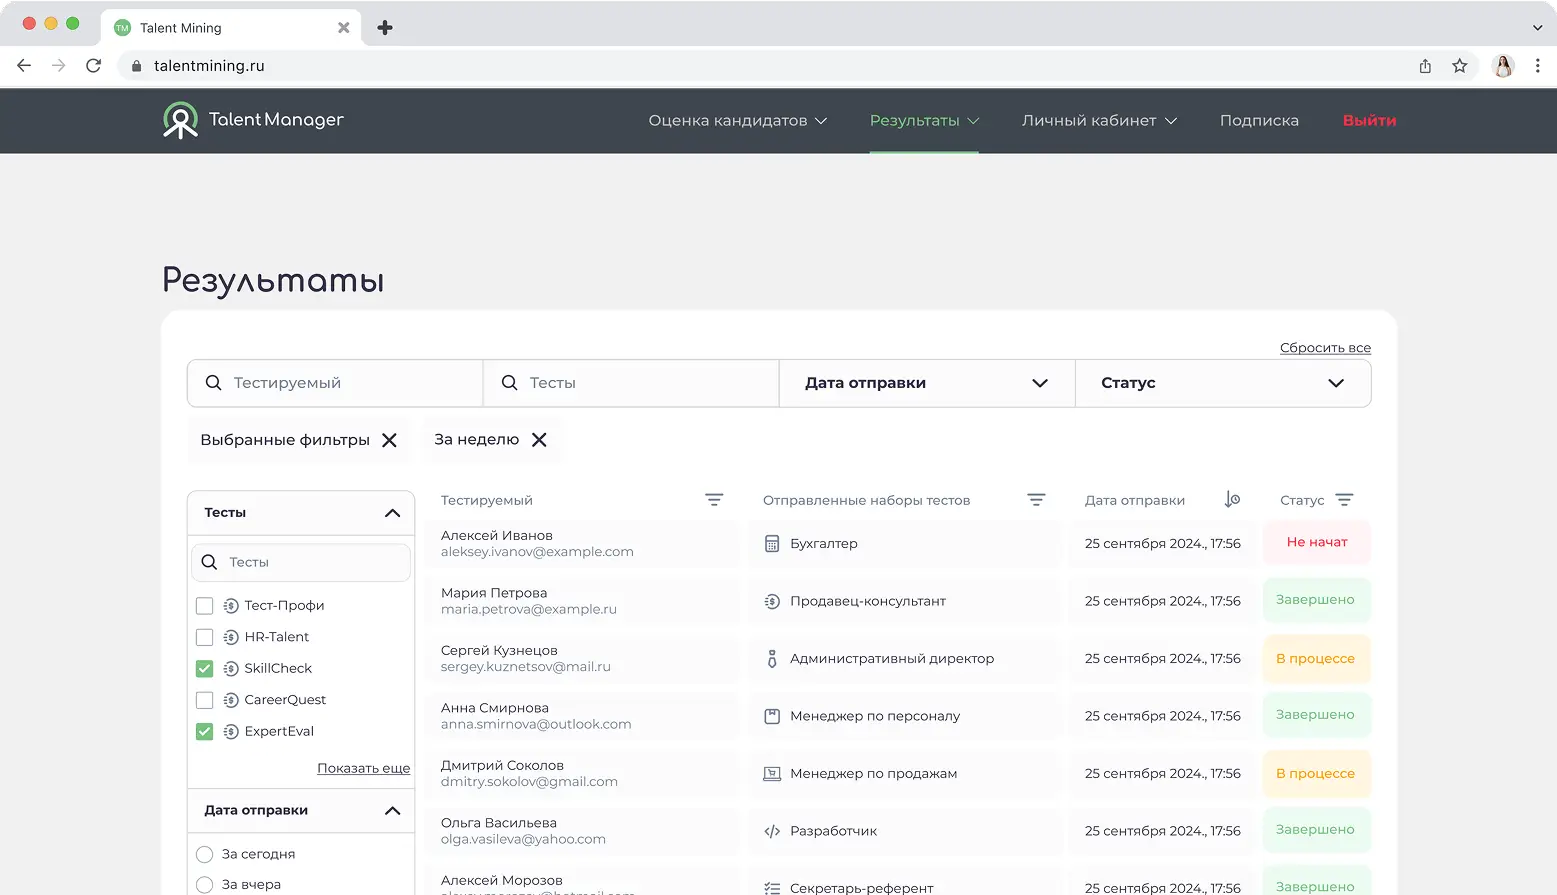Expand the Личный кабинет menu

pos(1099,121)
